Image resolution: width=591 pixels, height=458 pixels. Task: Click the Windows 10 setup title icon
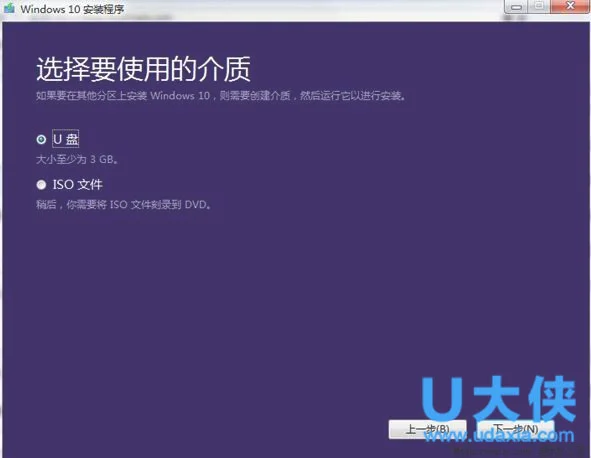pos(9,8)
